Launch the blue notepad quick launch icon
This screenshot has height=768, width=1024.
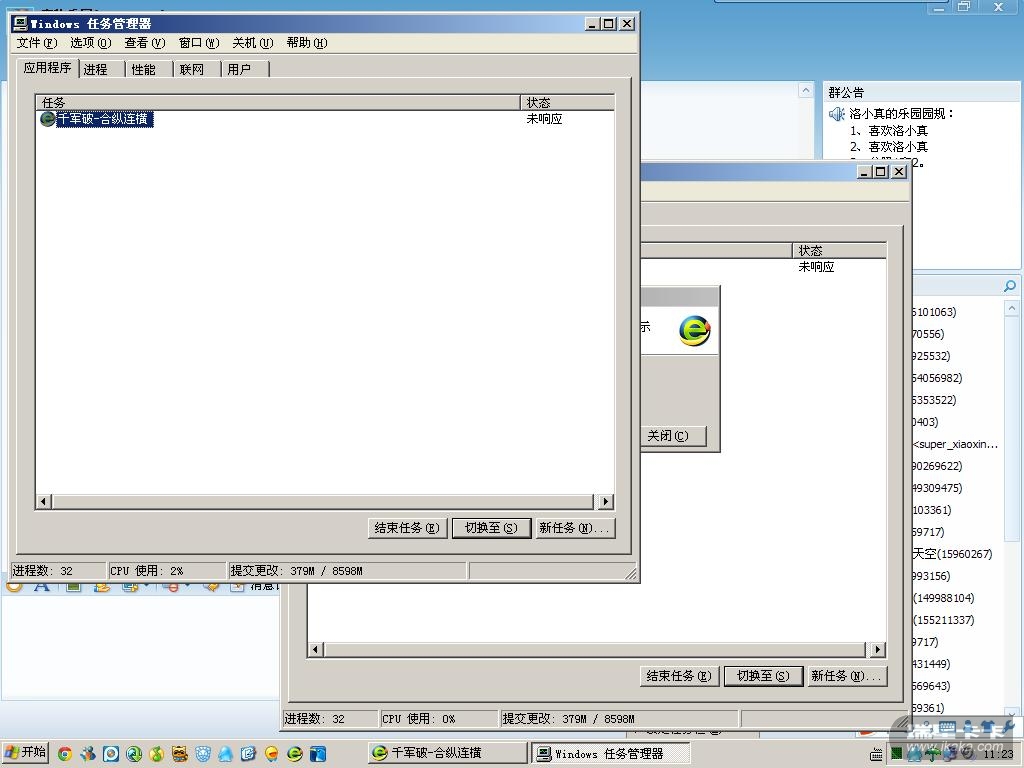coord(249,754)
